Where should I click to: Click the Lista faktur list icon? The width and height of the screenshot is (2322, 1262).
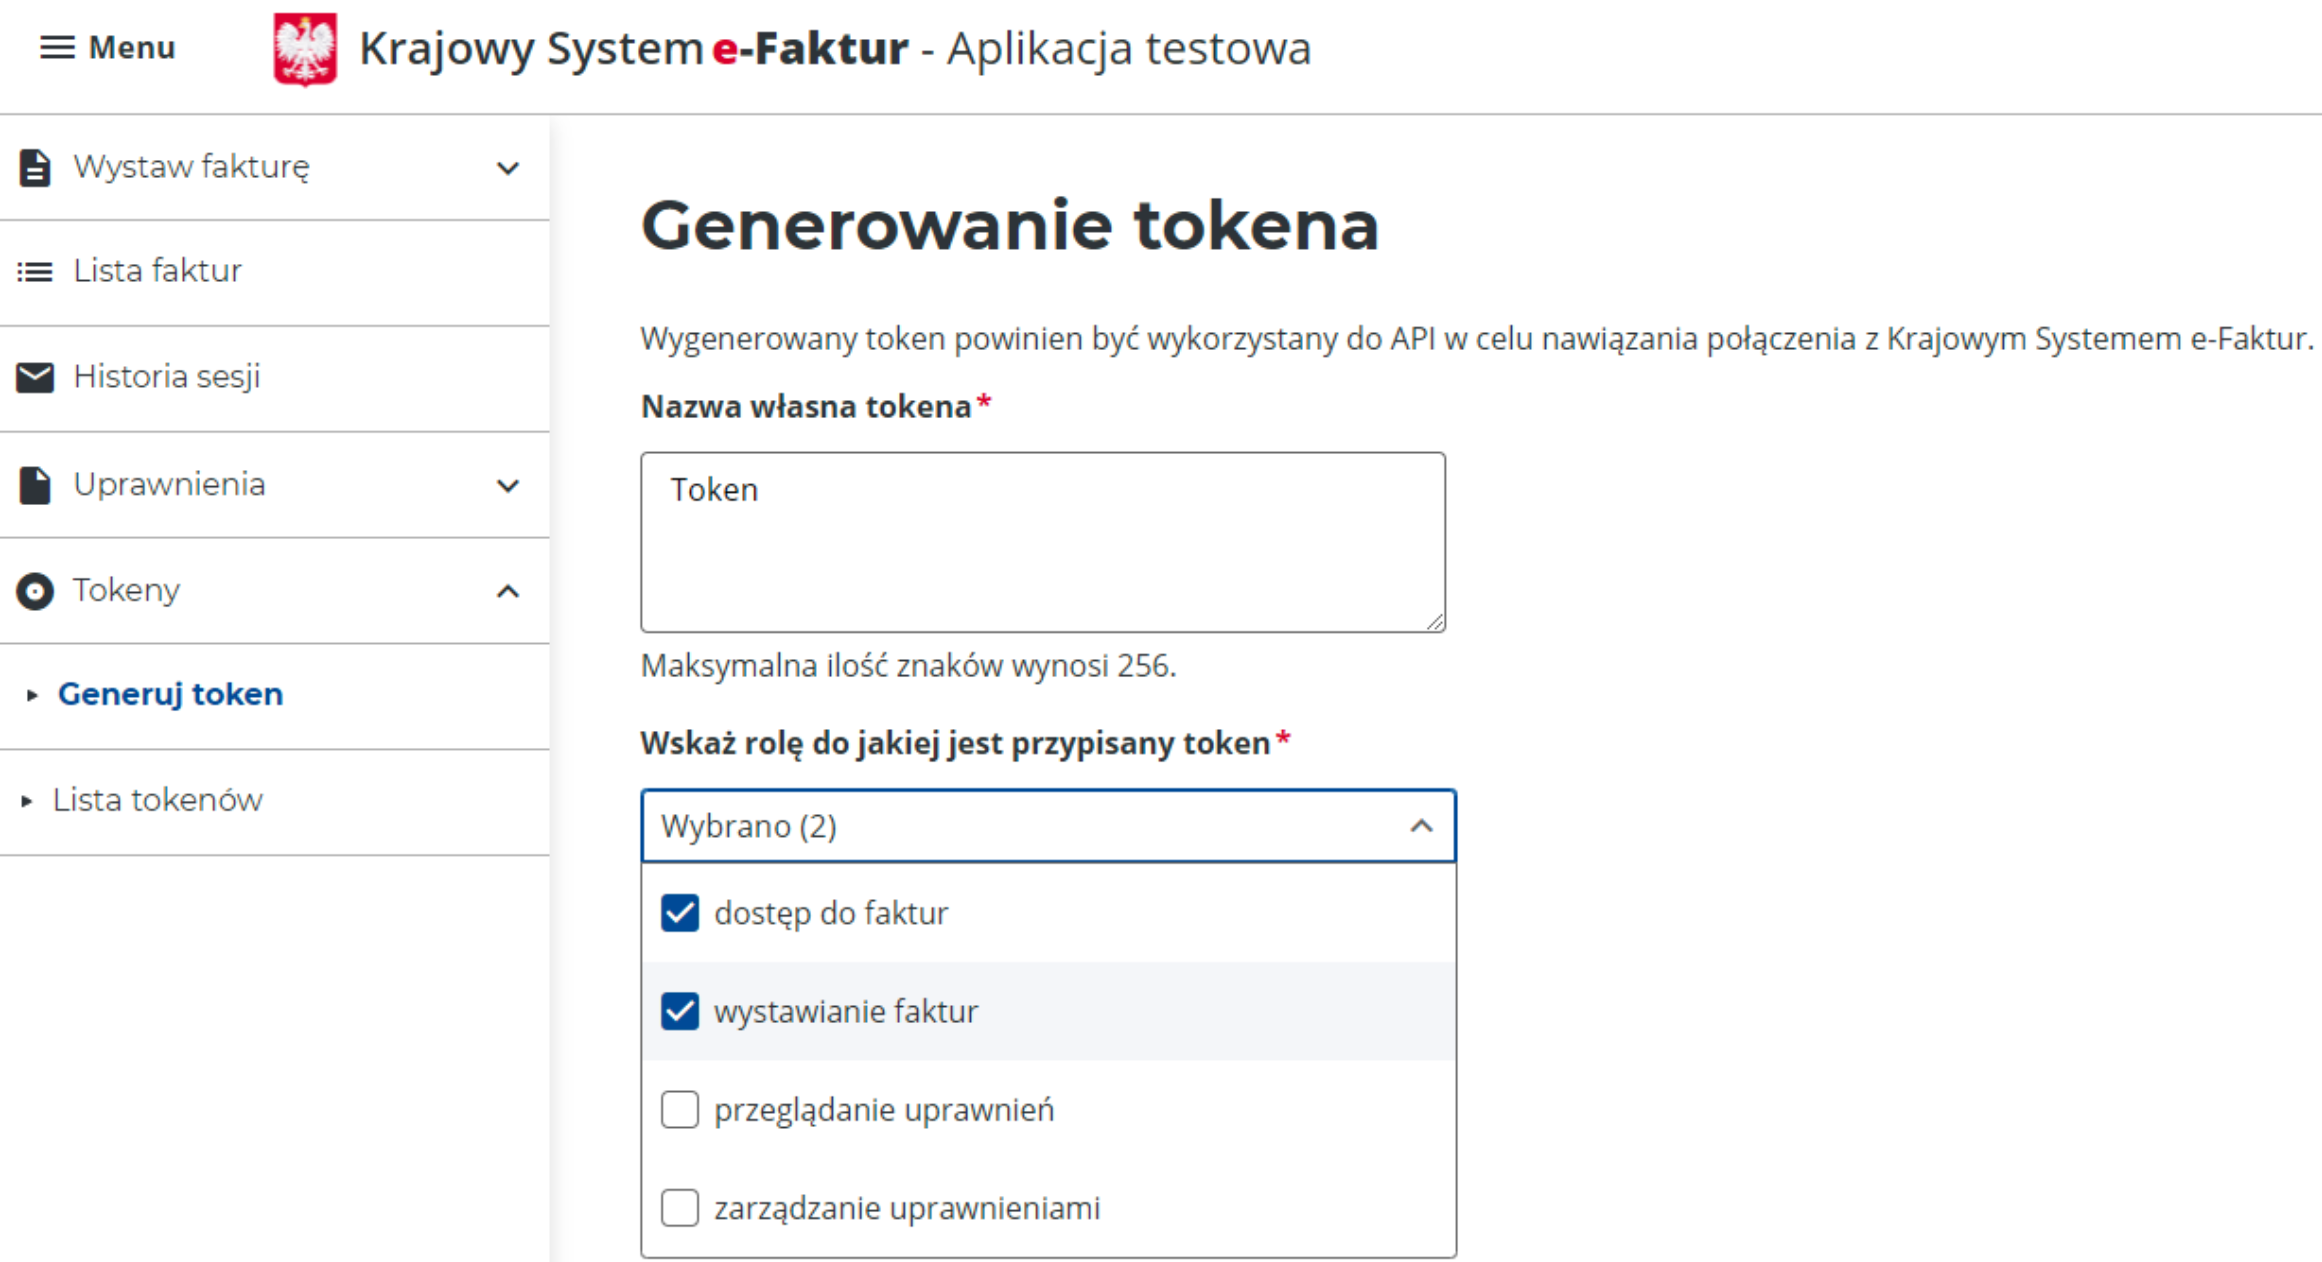33,271
